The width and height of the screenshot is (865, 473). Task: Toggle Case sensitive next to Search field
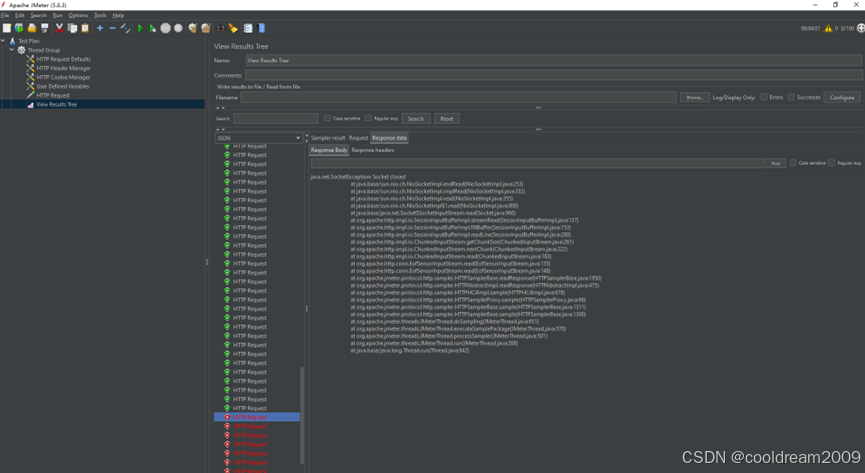328,118
